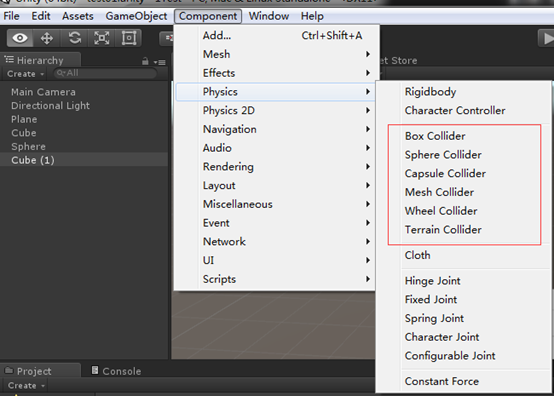
Task: Add a Capsule Collider component
Action: coord(464,173)
